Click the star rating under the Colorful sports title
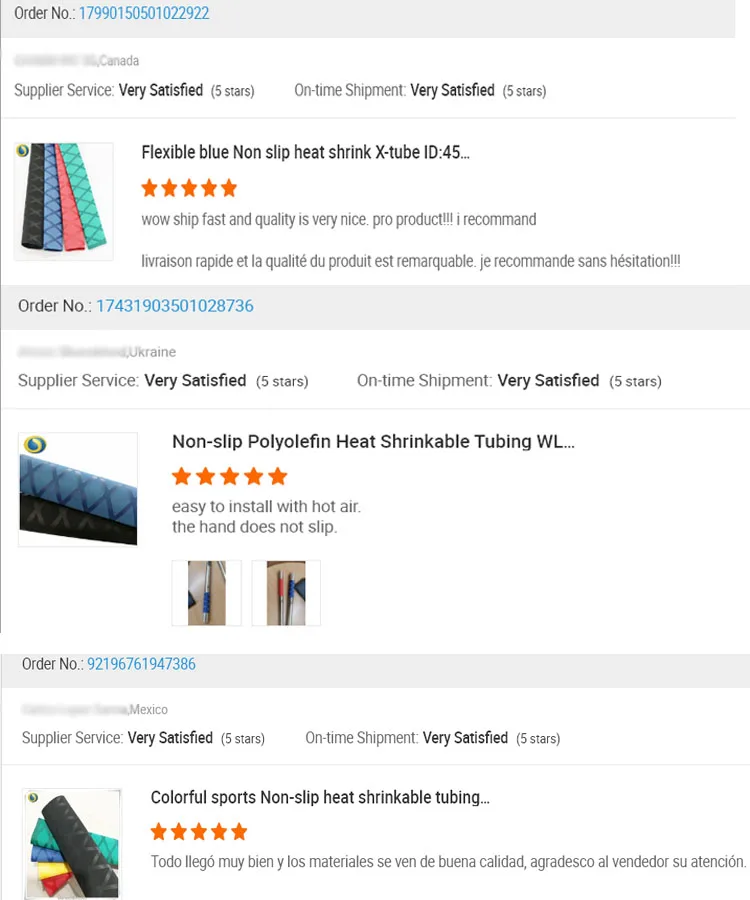Viewport: 750px width, 900px height. [x=198, y=832]
